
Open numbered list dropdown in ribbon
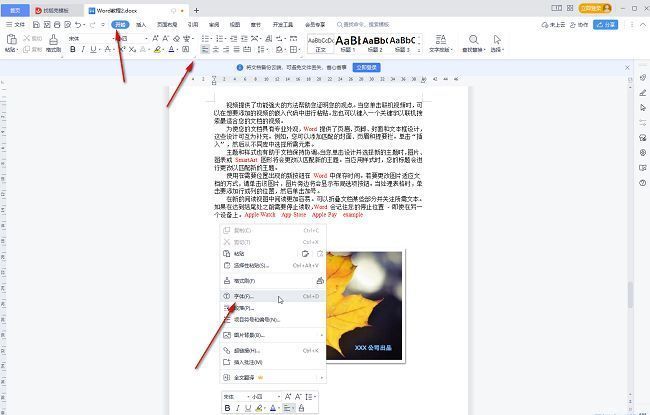pyautogui.click(x=226, y=39)
